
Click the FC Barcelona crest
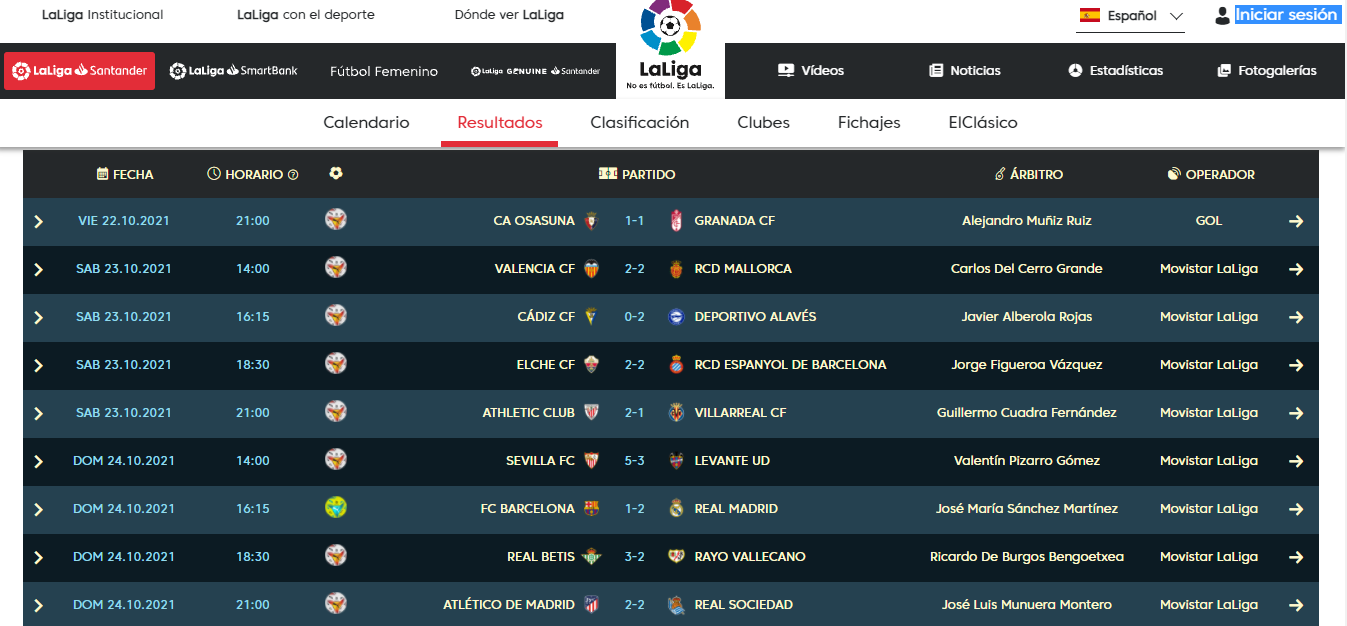click(592, 509)
